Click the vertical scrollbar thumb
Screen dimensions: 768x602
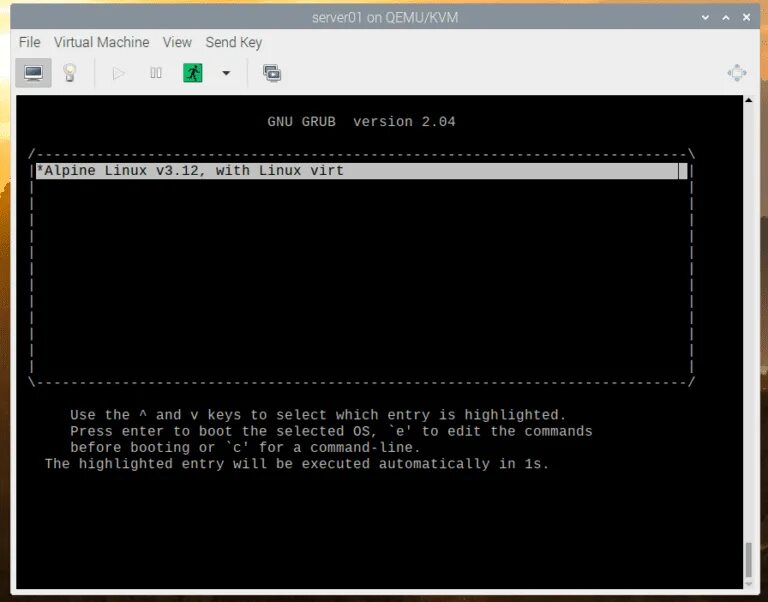point(748,560)
